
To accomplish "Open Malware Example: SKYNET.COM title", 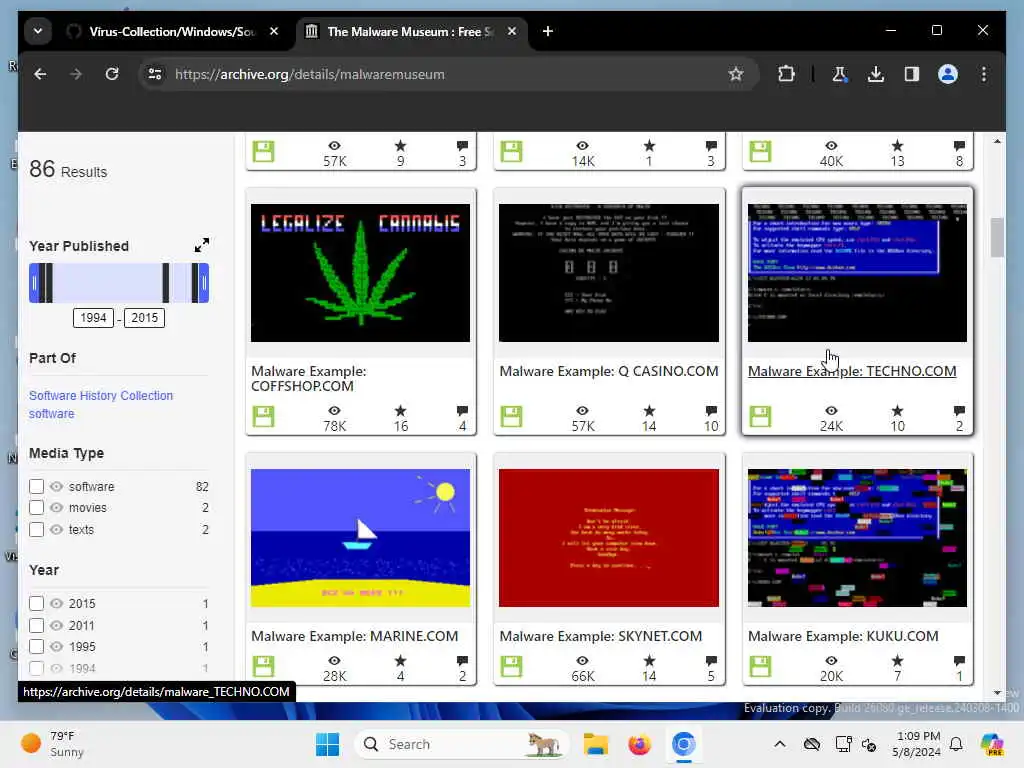I will coord(601,636).
